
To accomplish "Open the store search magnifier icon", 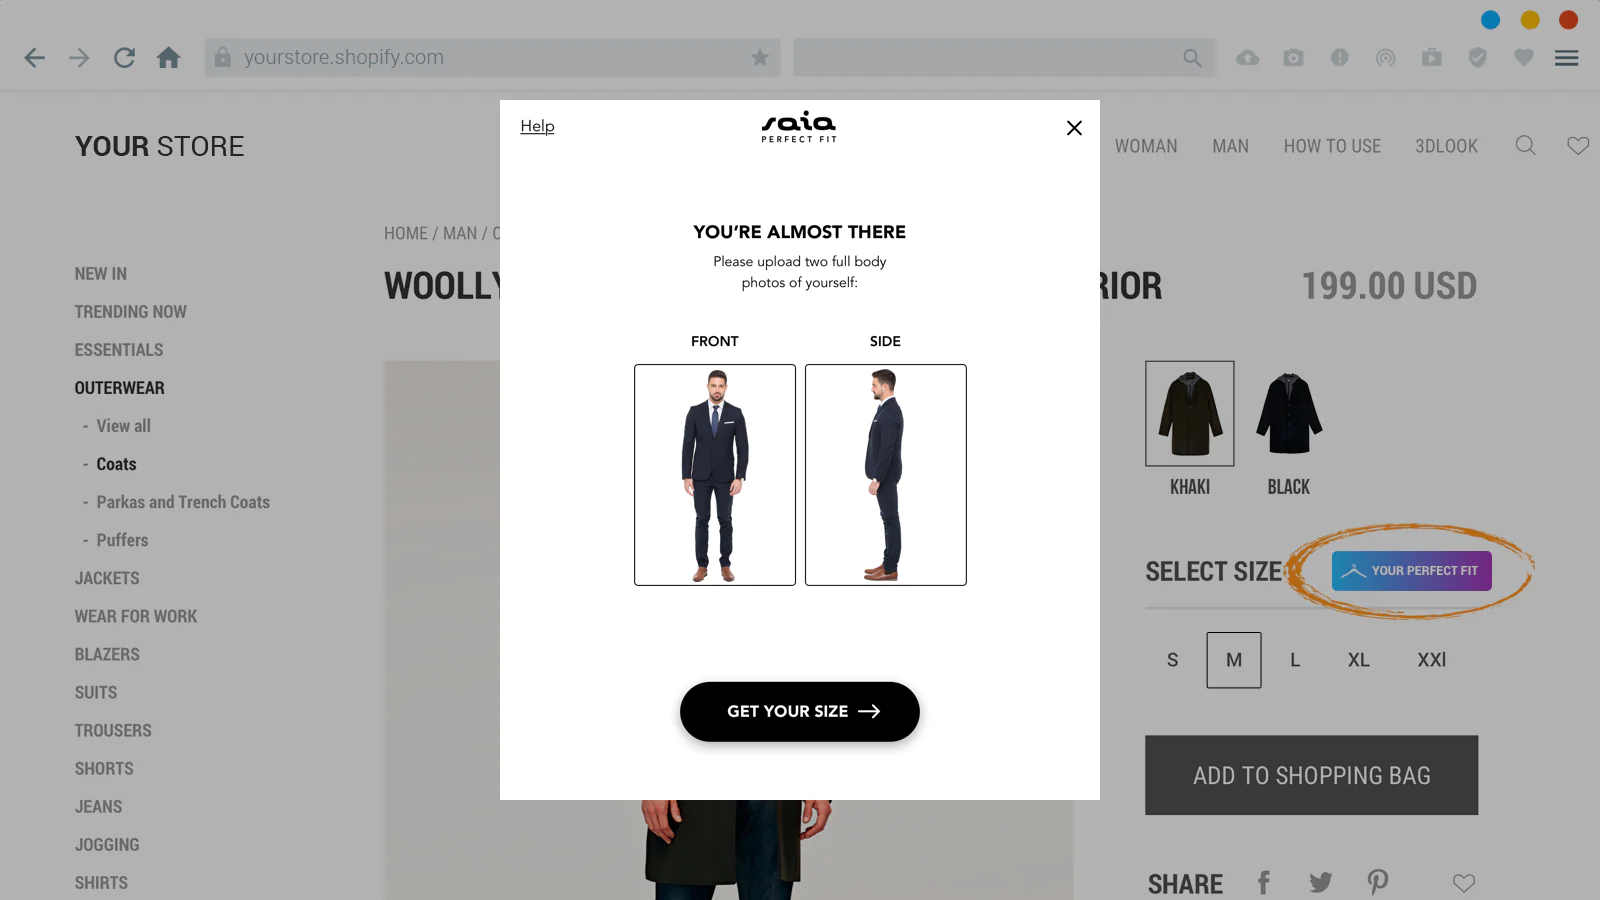I will click(x=1525, y=146).
